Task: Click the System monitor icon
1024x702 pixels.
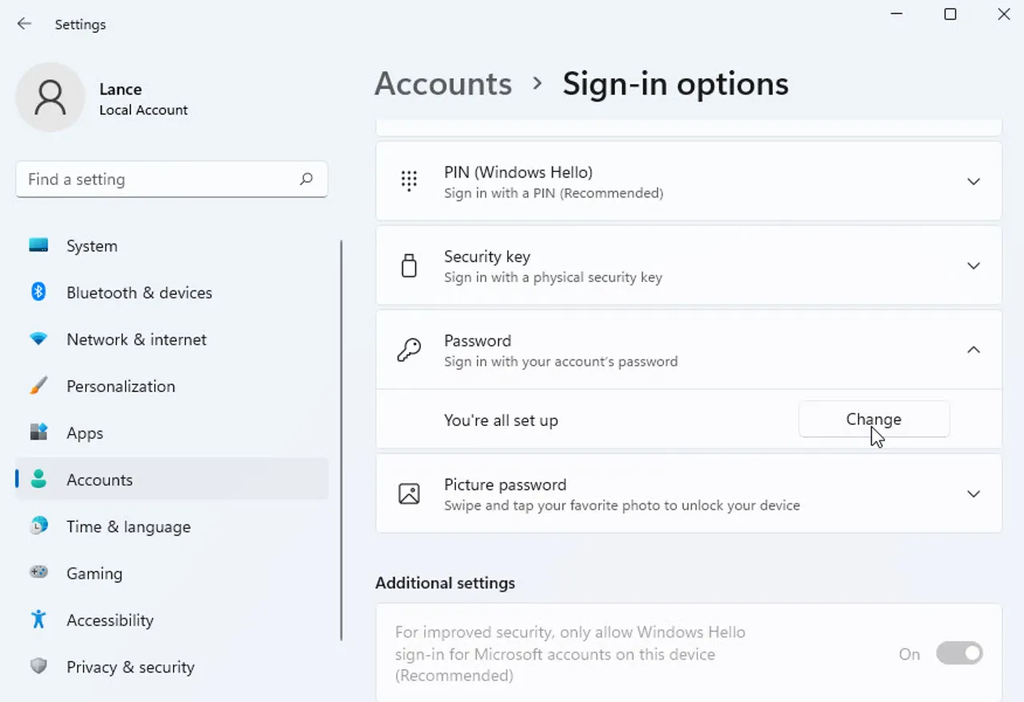Action: coord(39,246)
